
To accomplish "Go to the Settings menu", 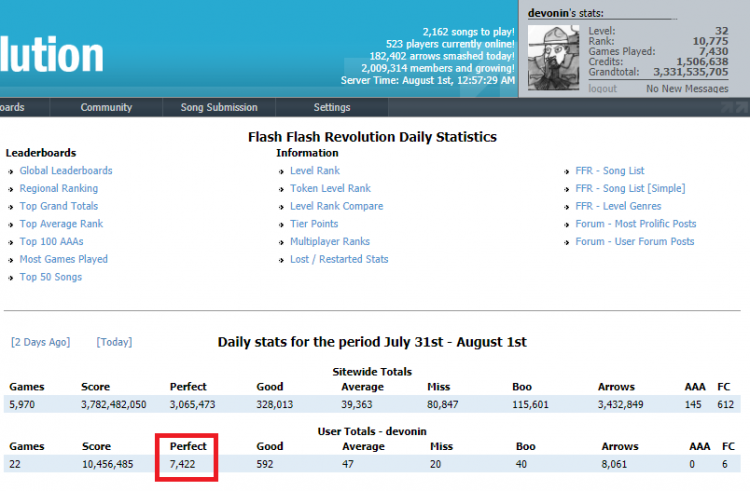I will click(332, 108).
